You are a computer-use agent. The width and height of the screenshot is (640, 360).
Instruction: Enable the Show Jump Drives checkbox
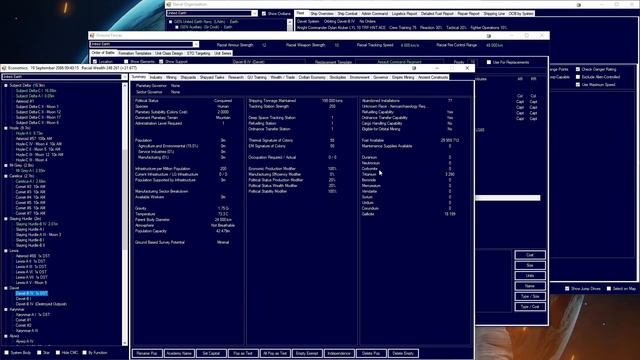point(567,289)
